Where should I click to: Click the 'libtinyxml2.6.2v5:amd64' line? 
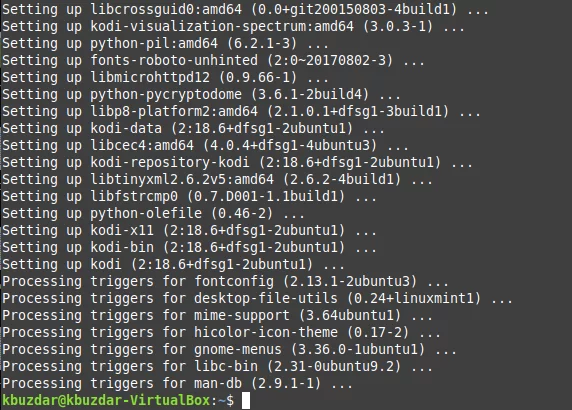[217, 179]
